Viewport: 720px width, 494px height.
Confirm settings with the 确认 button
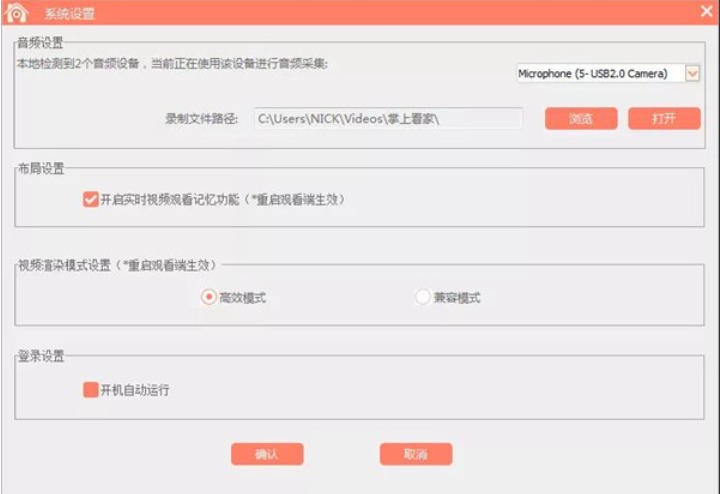(x=267, y=454)
